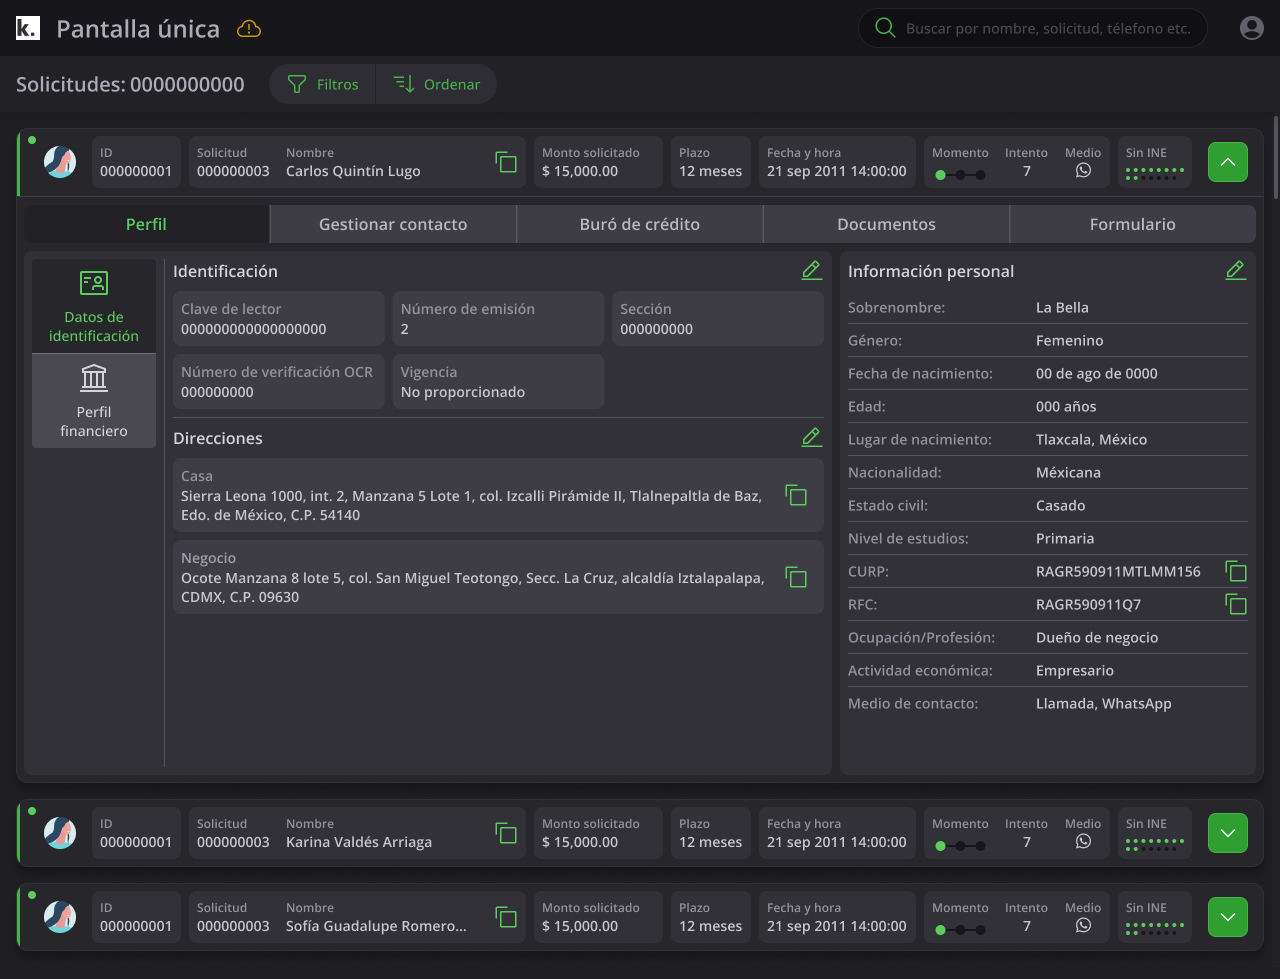Viewport: 1280px width, 979px height.
Task: Click WhatsApp icon in Sofía's row
Action: point(1083,926)
